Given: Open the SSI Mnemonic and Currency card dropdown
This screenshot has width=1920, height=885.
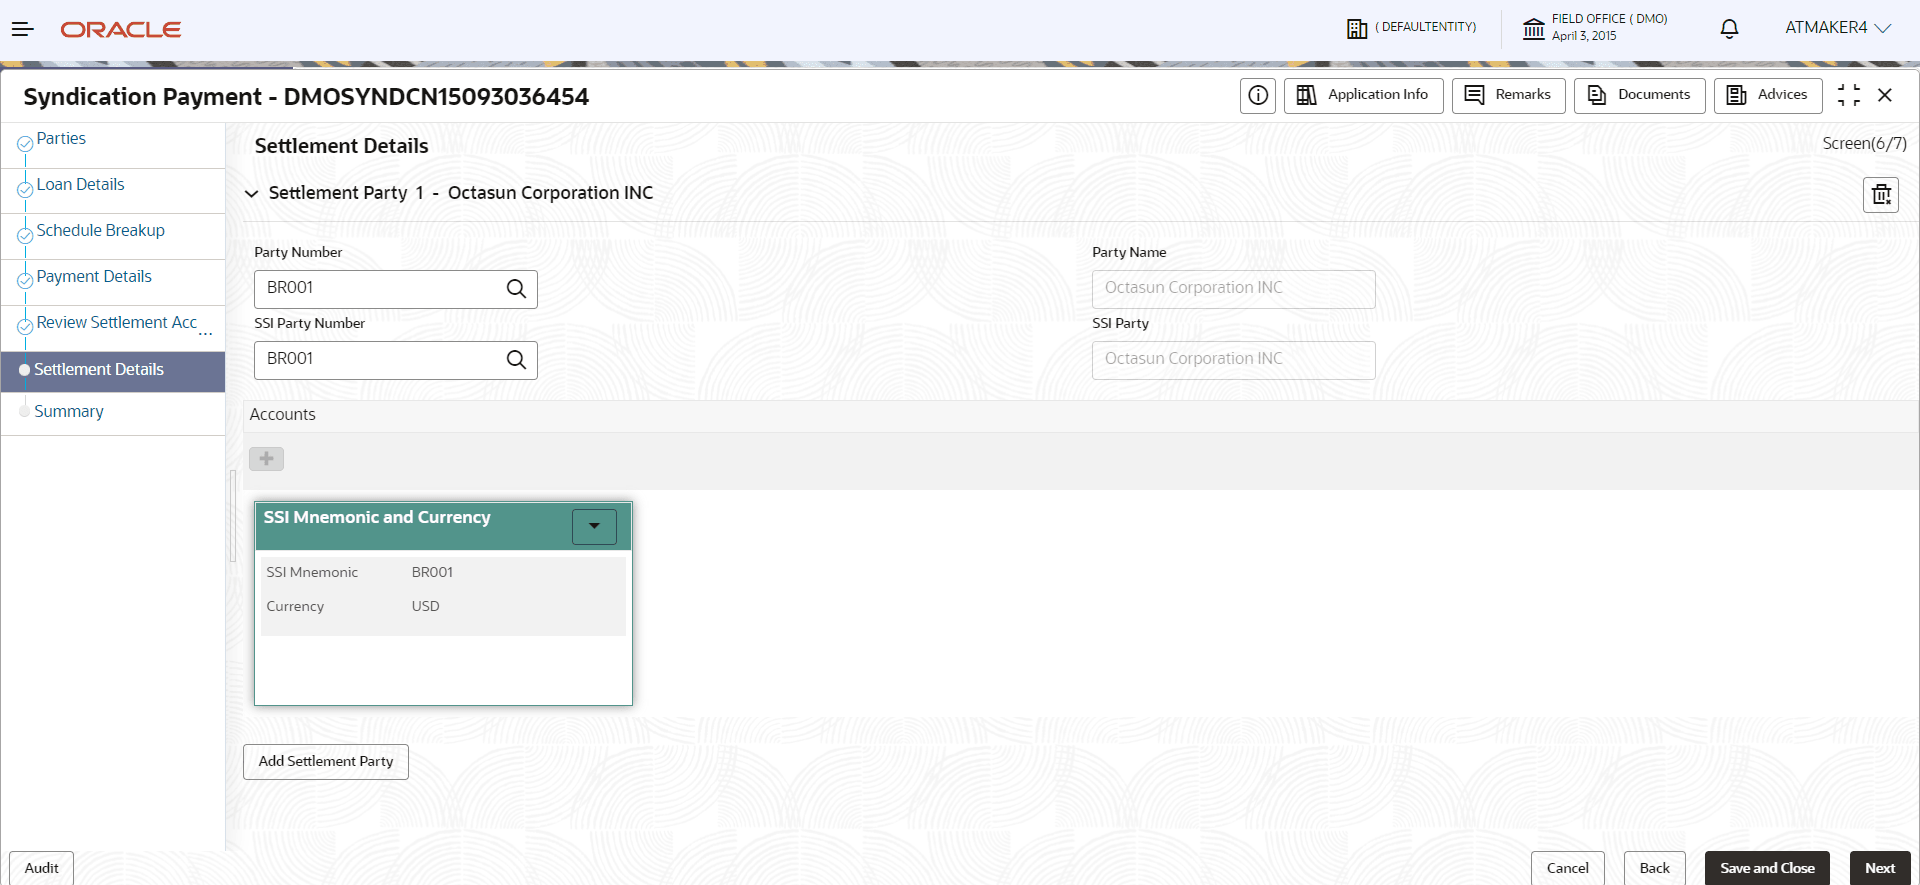Looking at the screenshot, I should 594,526.
